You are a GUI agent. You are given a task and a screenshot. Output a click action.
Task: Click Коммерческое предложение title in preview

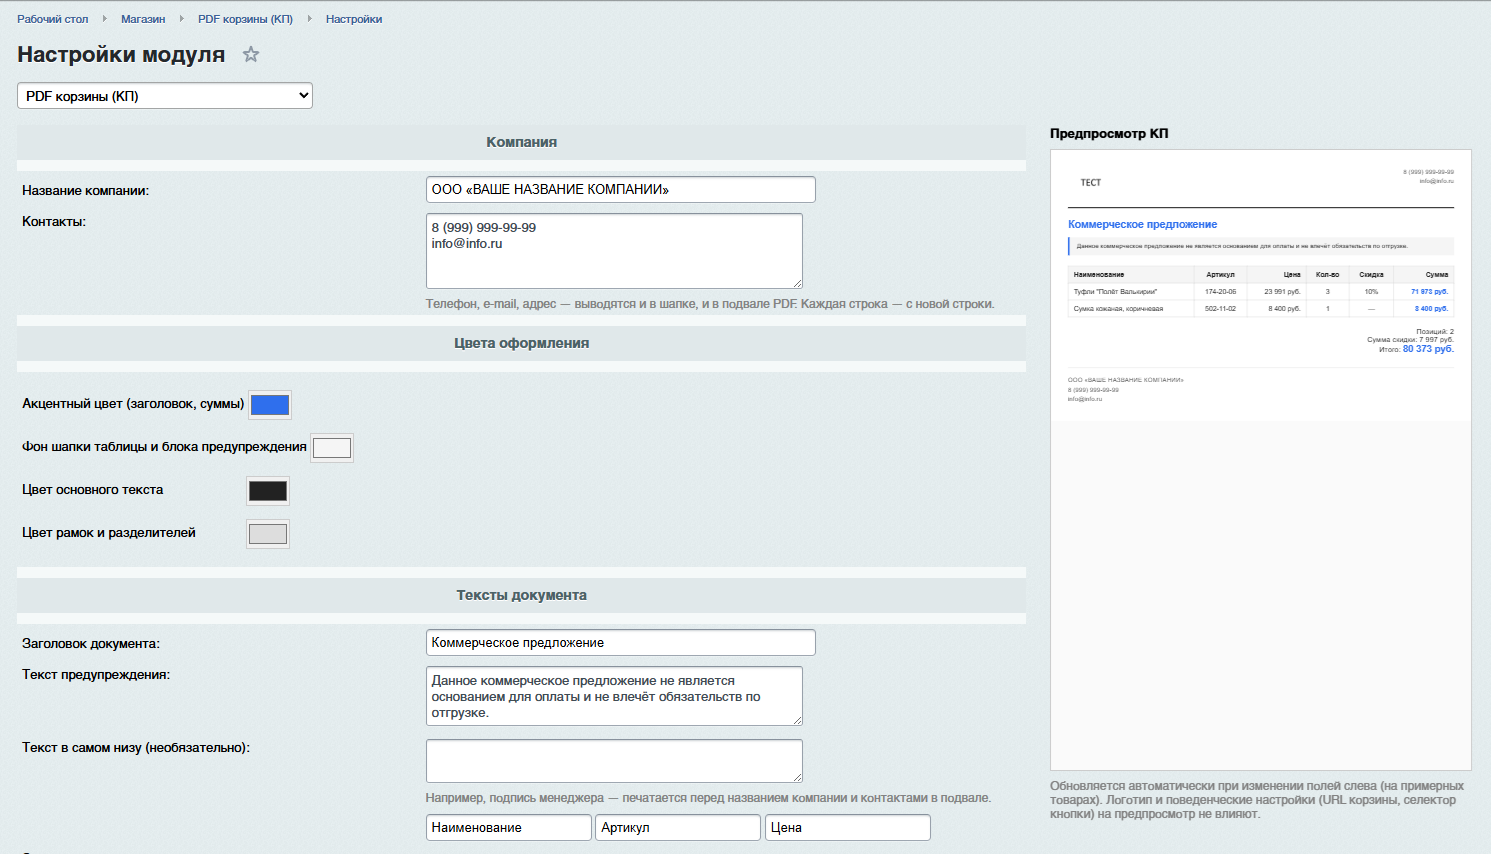[1142, 224]
